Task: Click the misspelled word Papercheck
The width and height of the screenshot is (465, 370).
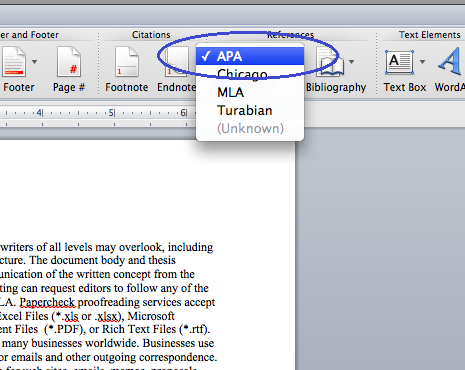Action: click(x=47, y=302)
